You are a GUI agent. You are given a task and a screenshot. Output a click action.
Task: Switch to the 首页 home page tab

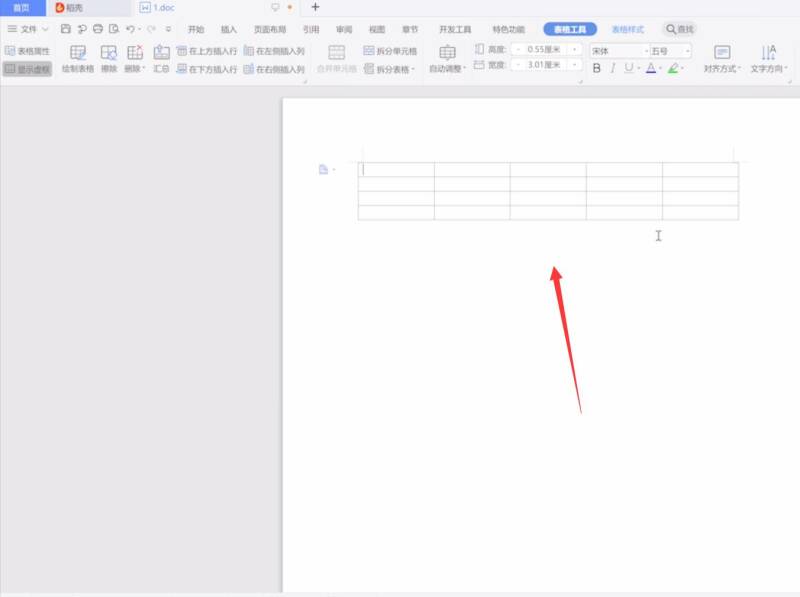pyautogui.click(x=21, y=8)
